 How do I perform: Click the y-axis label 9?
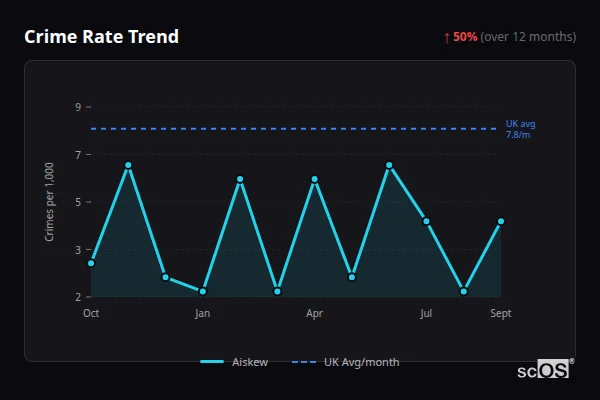[78, 107]
